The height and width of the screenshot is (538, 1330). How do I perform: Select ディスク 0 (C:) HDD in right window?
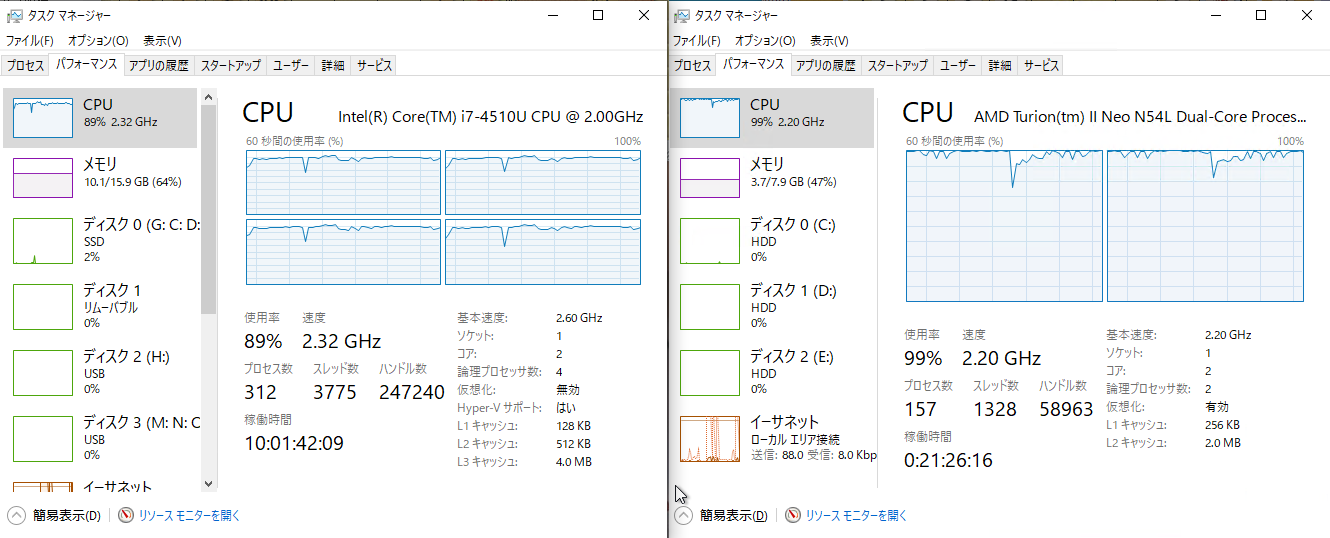tap(772, 241)
